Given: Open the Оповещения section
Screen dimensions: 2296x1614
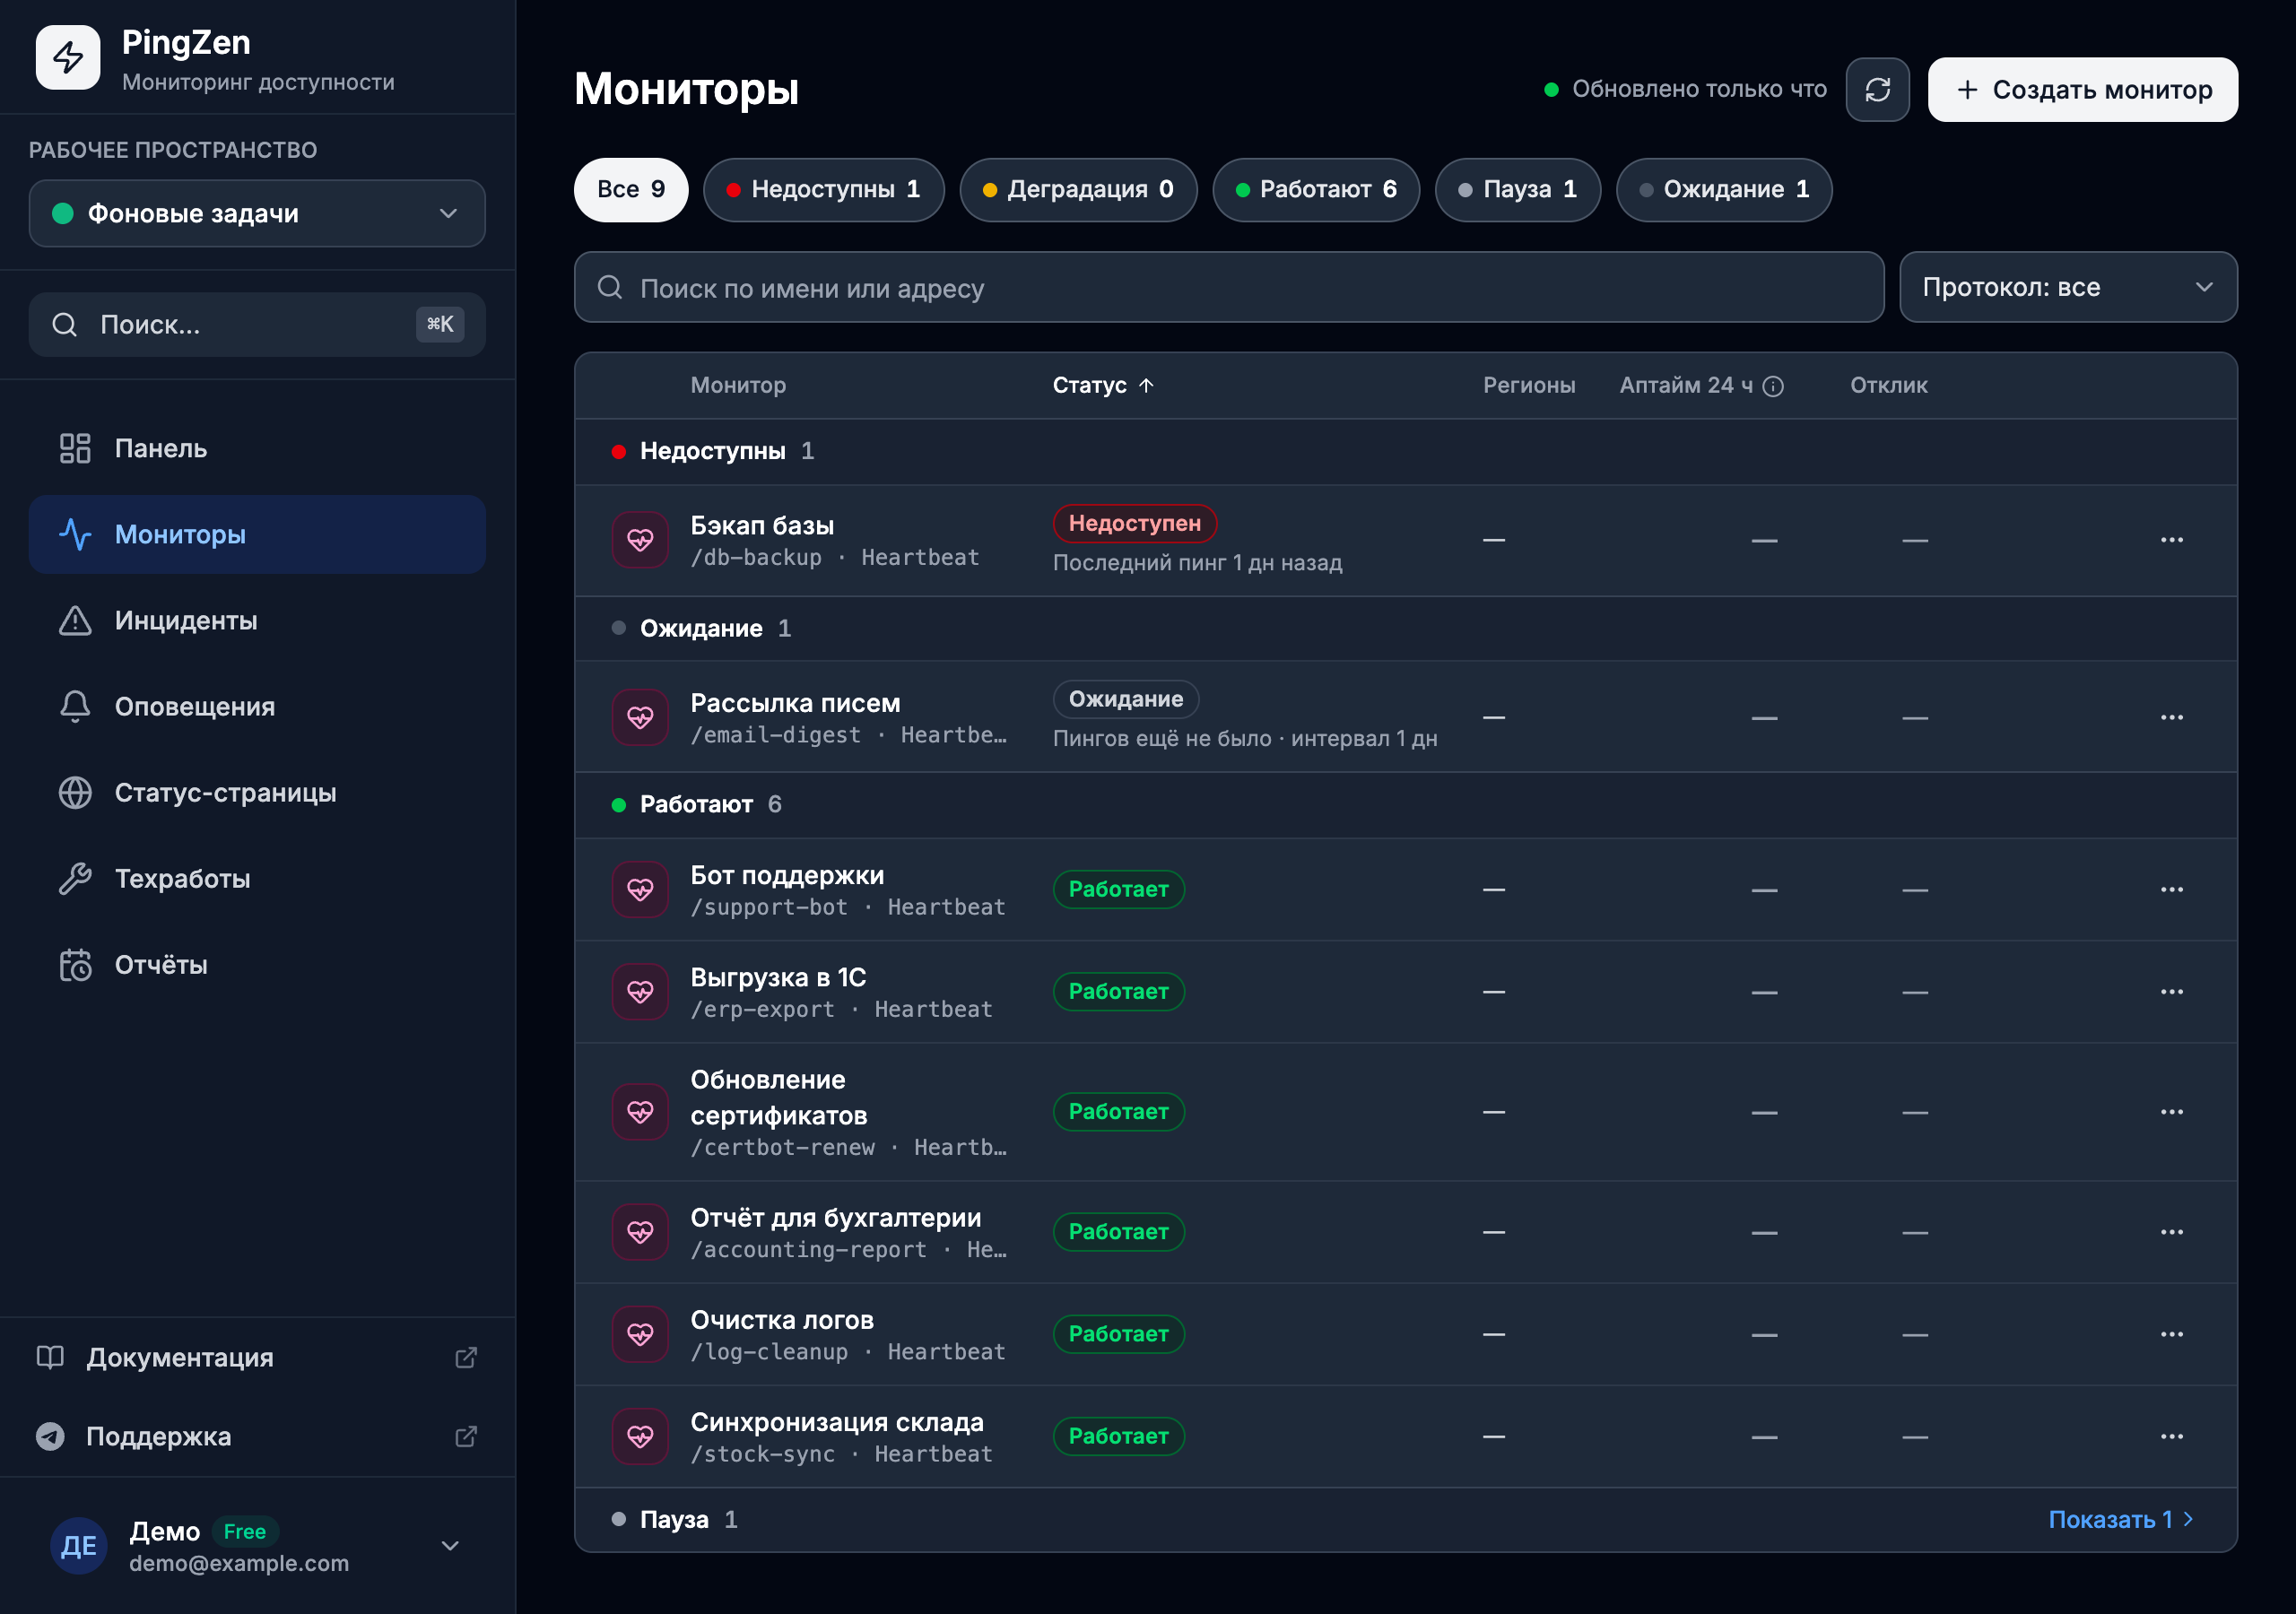Looking at the screenshot, I should point(257,706).
